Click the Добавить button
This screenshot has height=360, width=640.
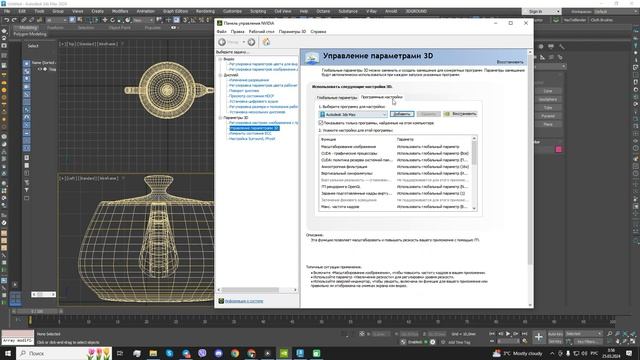point(402,114)
